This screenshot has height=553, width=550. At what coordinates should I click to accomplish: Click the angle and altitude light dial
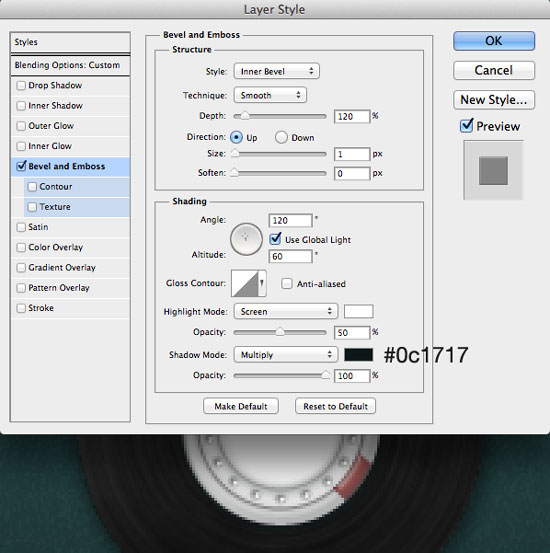coord(246,239)
